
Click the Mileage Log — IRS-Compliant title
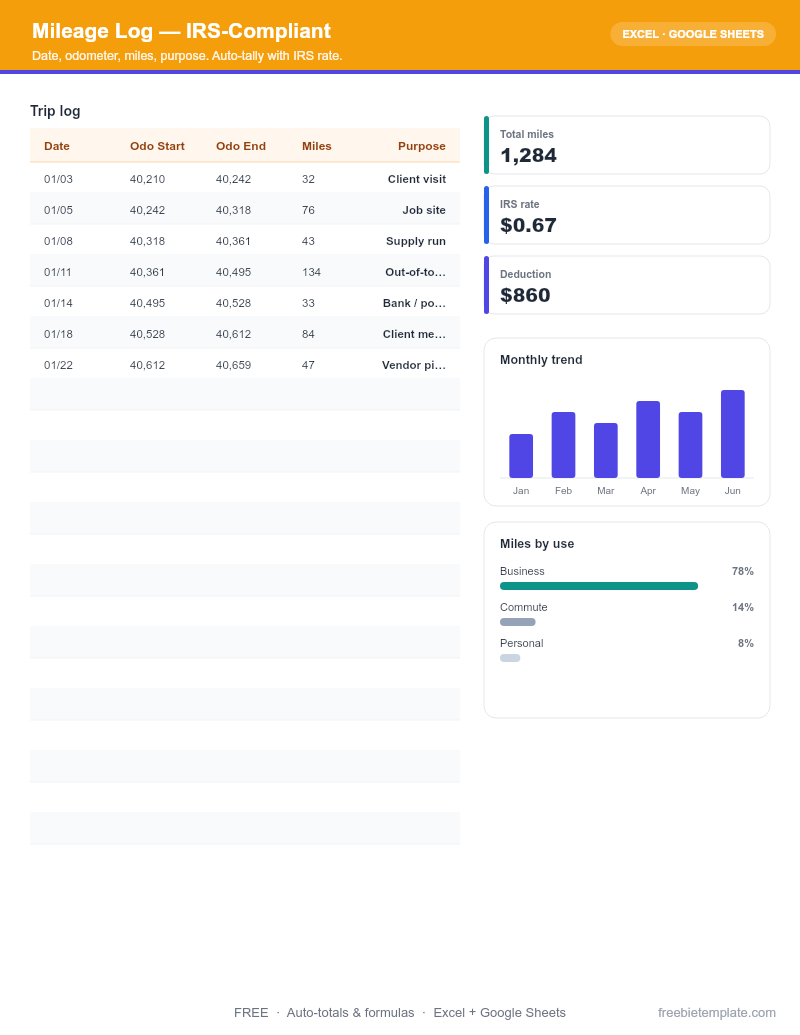182,31
